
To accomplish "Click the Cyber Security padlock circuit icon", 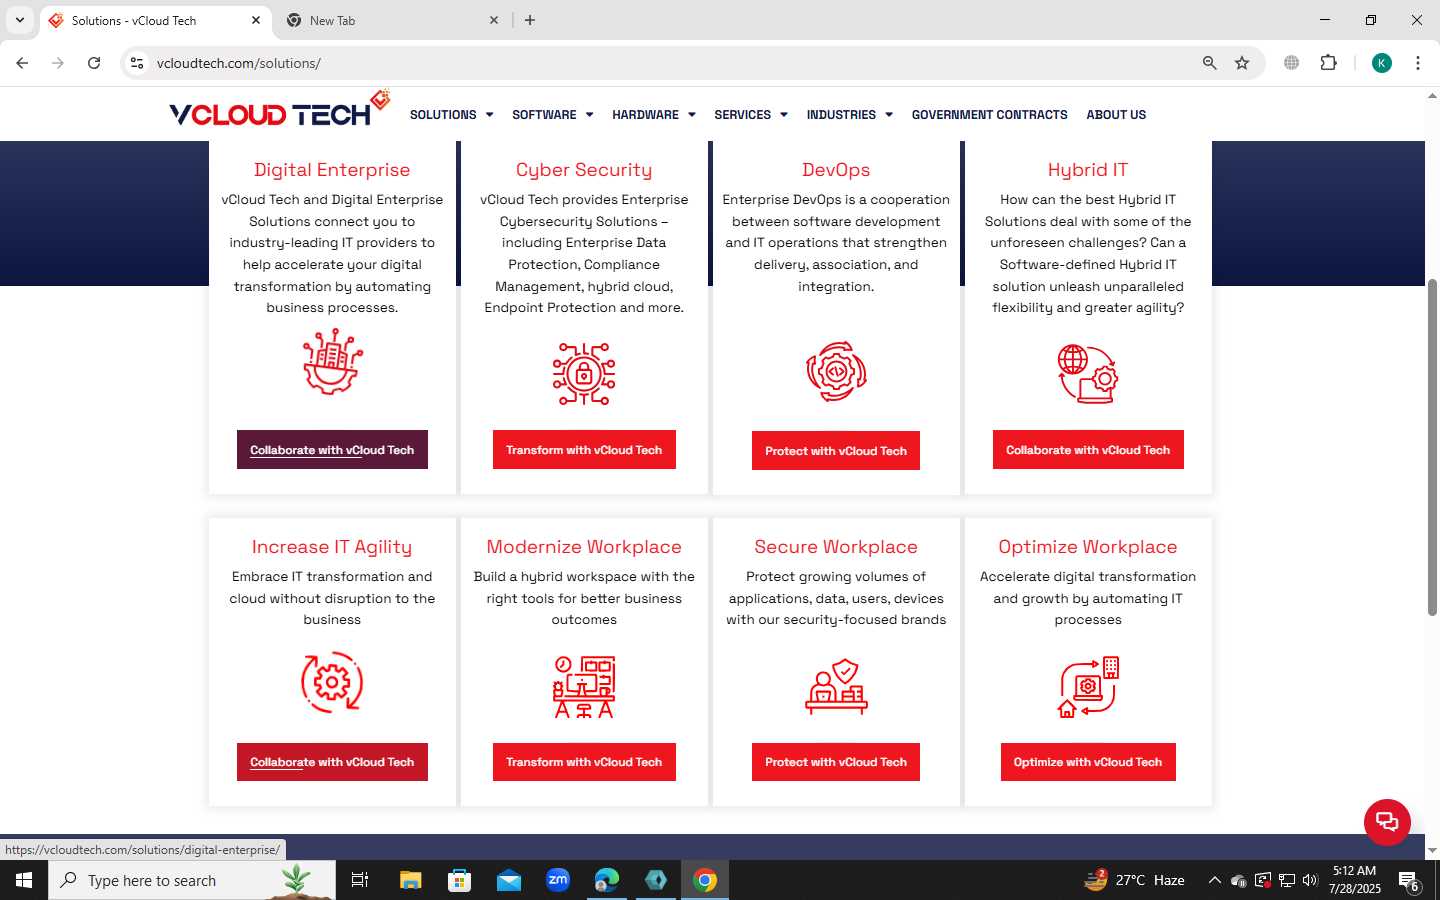I will [x=584, y=374].
